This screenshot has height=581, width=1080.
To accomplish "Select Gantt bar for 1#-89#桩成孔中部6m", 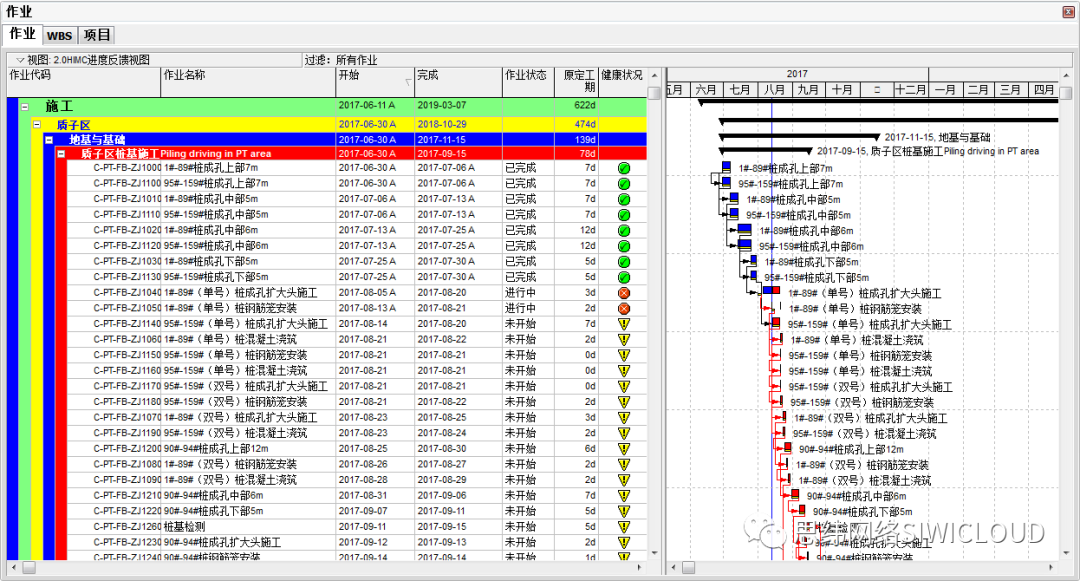I will [x=744, y=230].
